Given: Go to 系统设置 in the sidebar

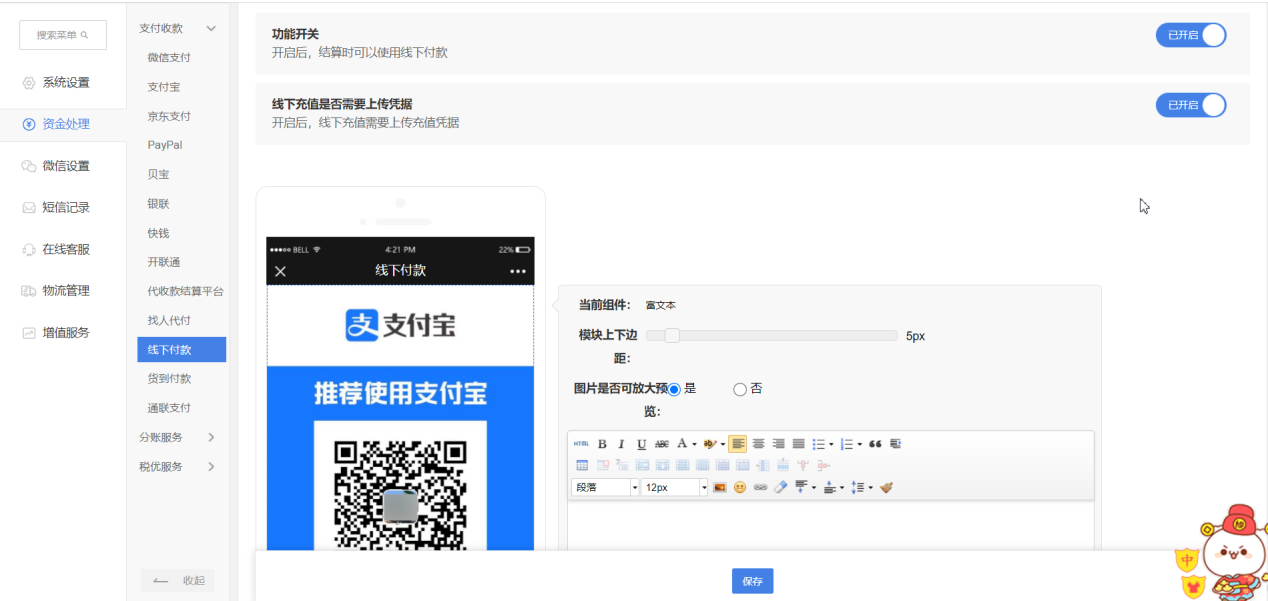Looking at the screenshot, I should pyautogui.click(x=65, y=82).
